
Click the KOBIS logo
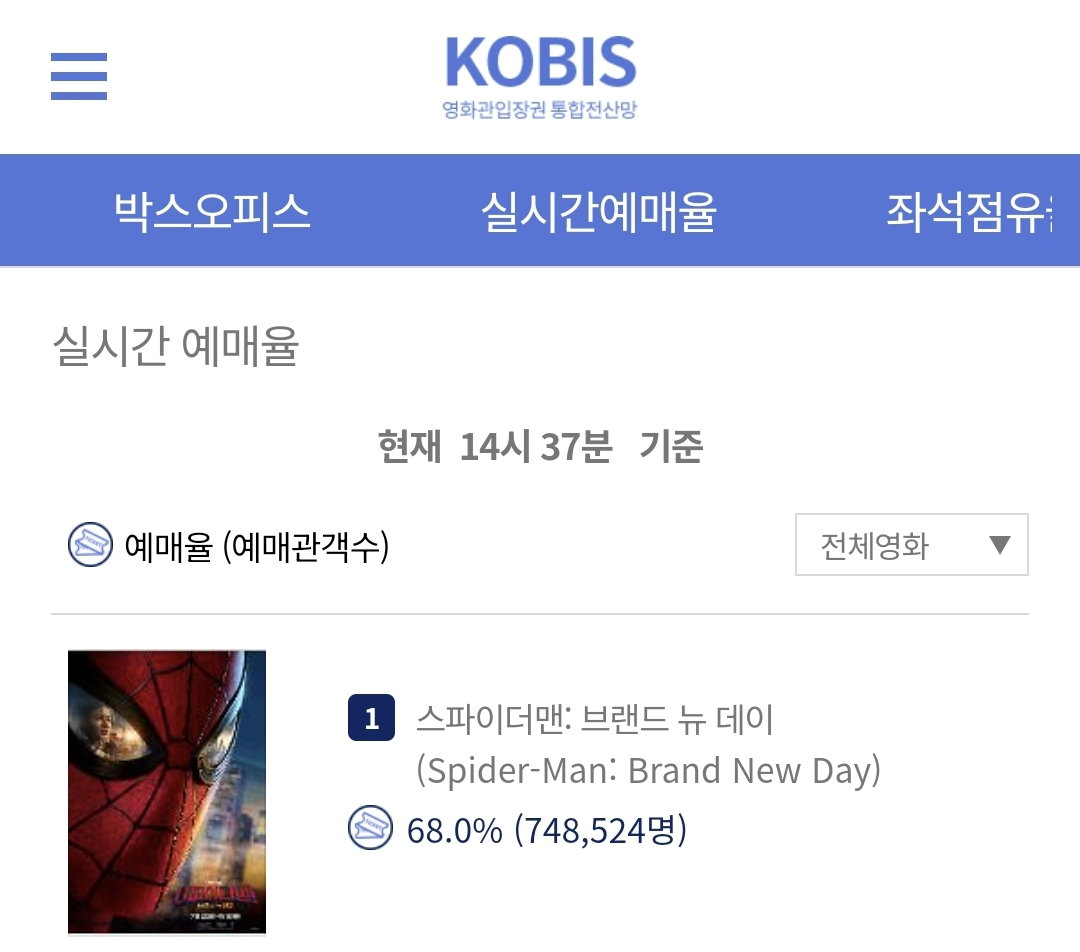pos(540,77)
